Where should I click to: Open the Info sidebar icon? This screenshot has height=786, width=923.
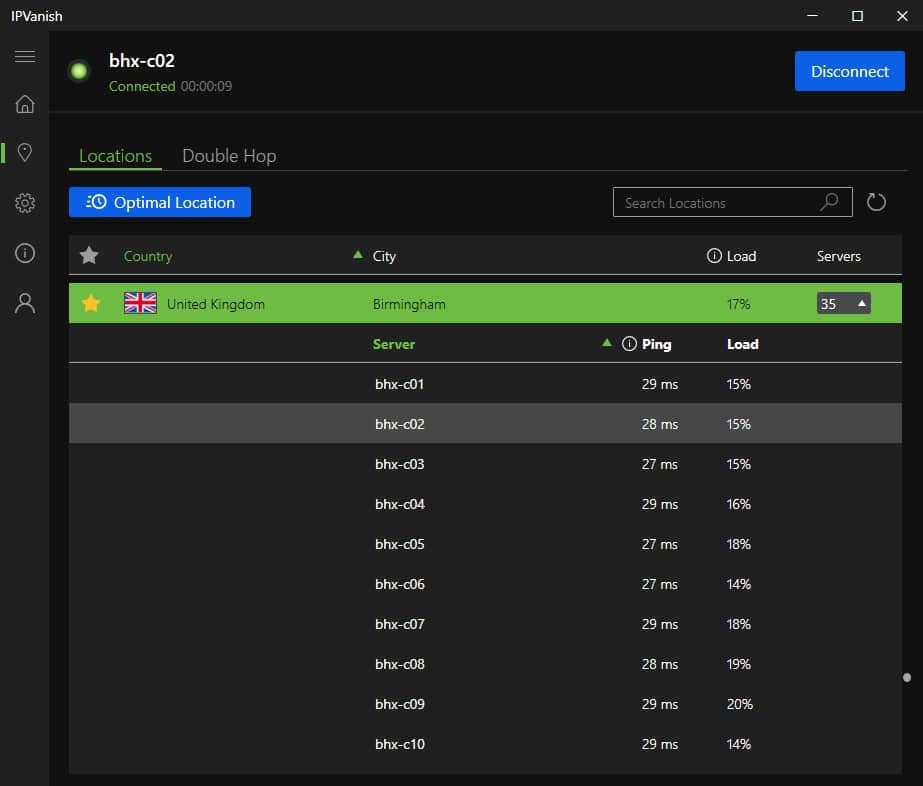[x=25, y=253]
